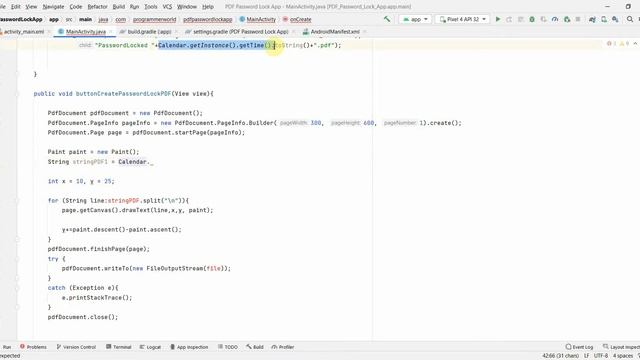Click the 'pdfDocument.close();' line
This screenshot has width=640, height=360.
[x=82, y=317]
